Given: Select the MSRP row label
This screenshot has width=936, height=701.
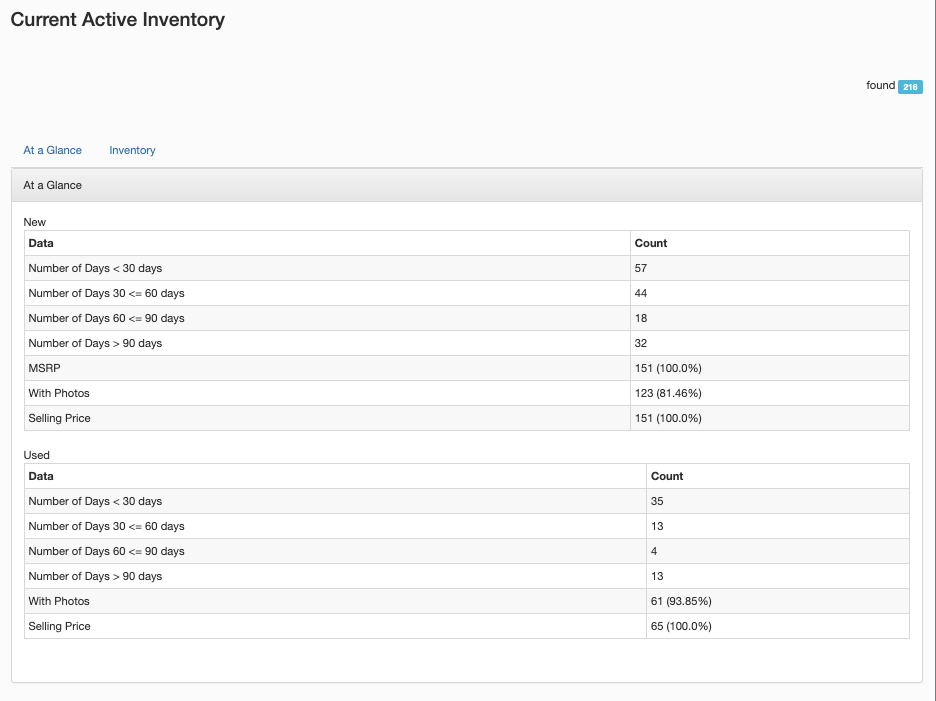Looking at the screenshot, I should click(42, 368).
